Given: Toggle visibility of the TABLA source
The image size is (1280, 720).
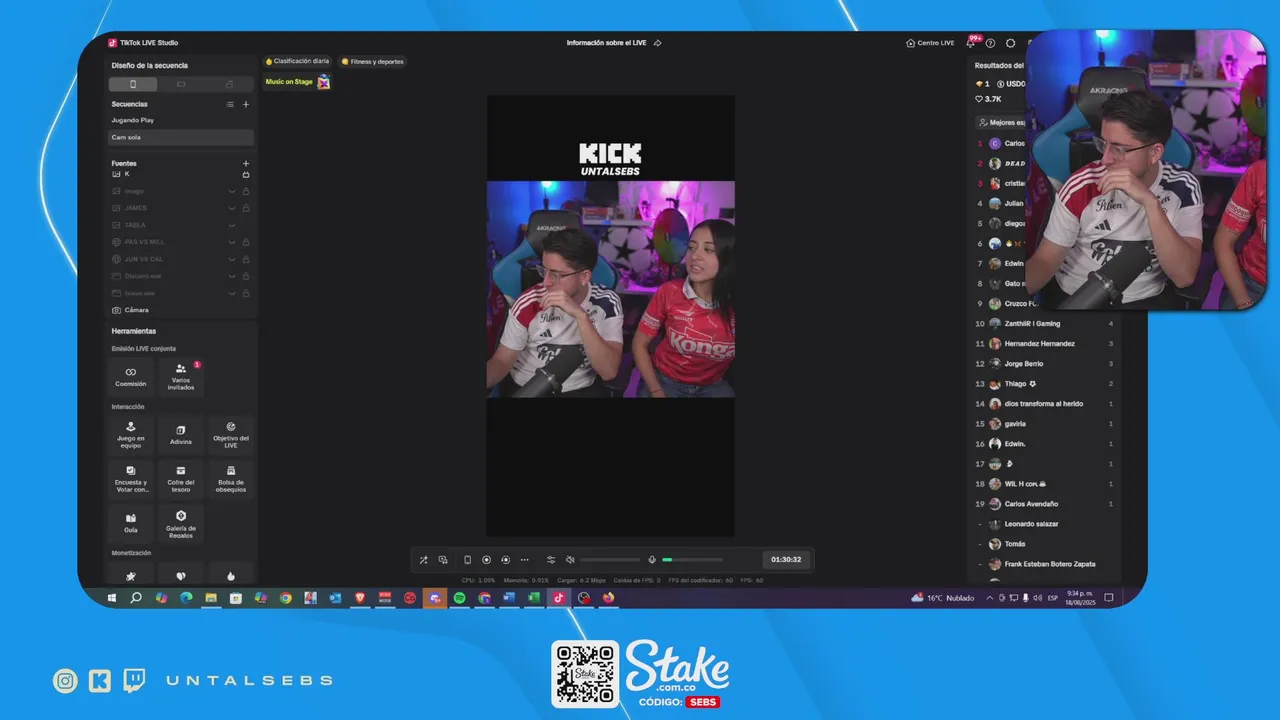Looking at the screenshot, I should [232, 225].
